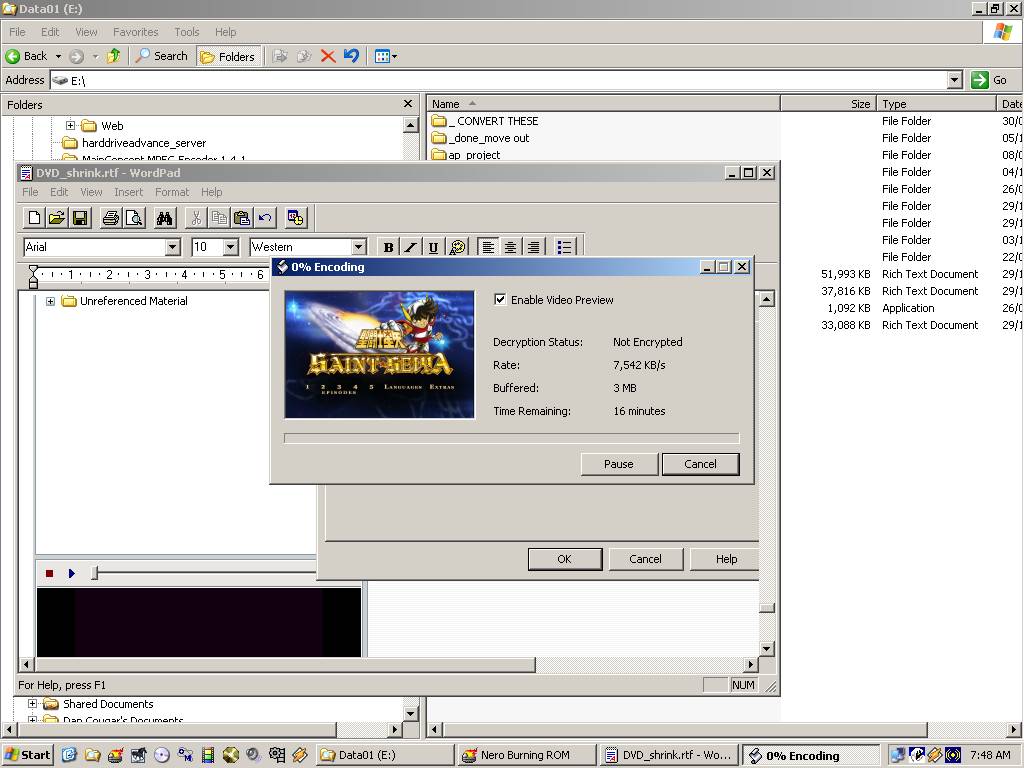Click the Windows Start button
Image resolution: width=1024 pixels, height=768 pixels.
coord(28,755)
